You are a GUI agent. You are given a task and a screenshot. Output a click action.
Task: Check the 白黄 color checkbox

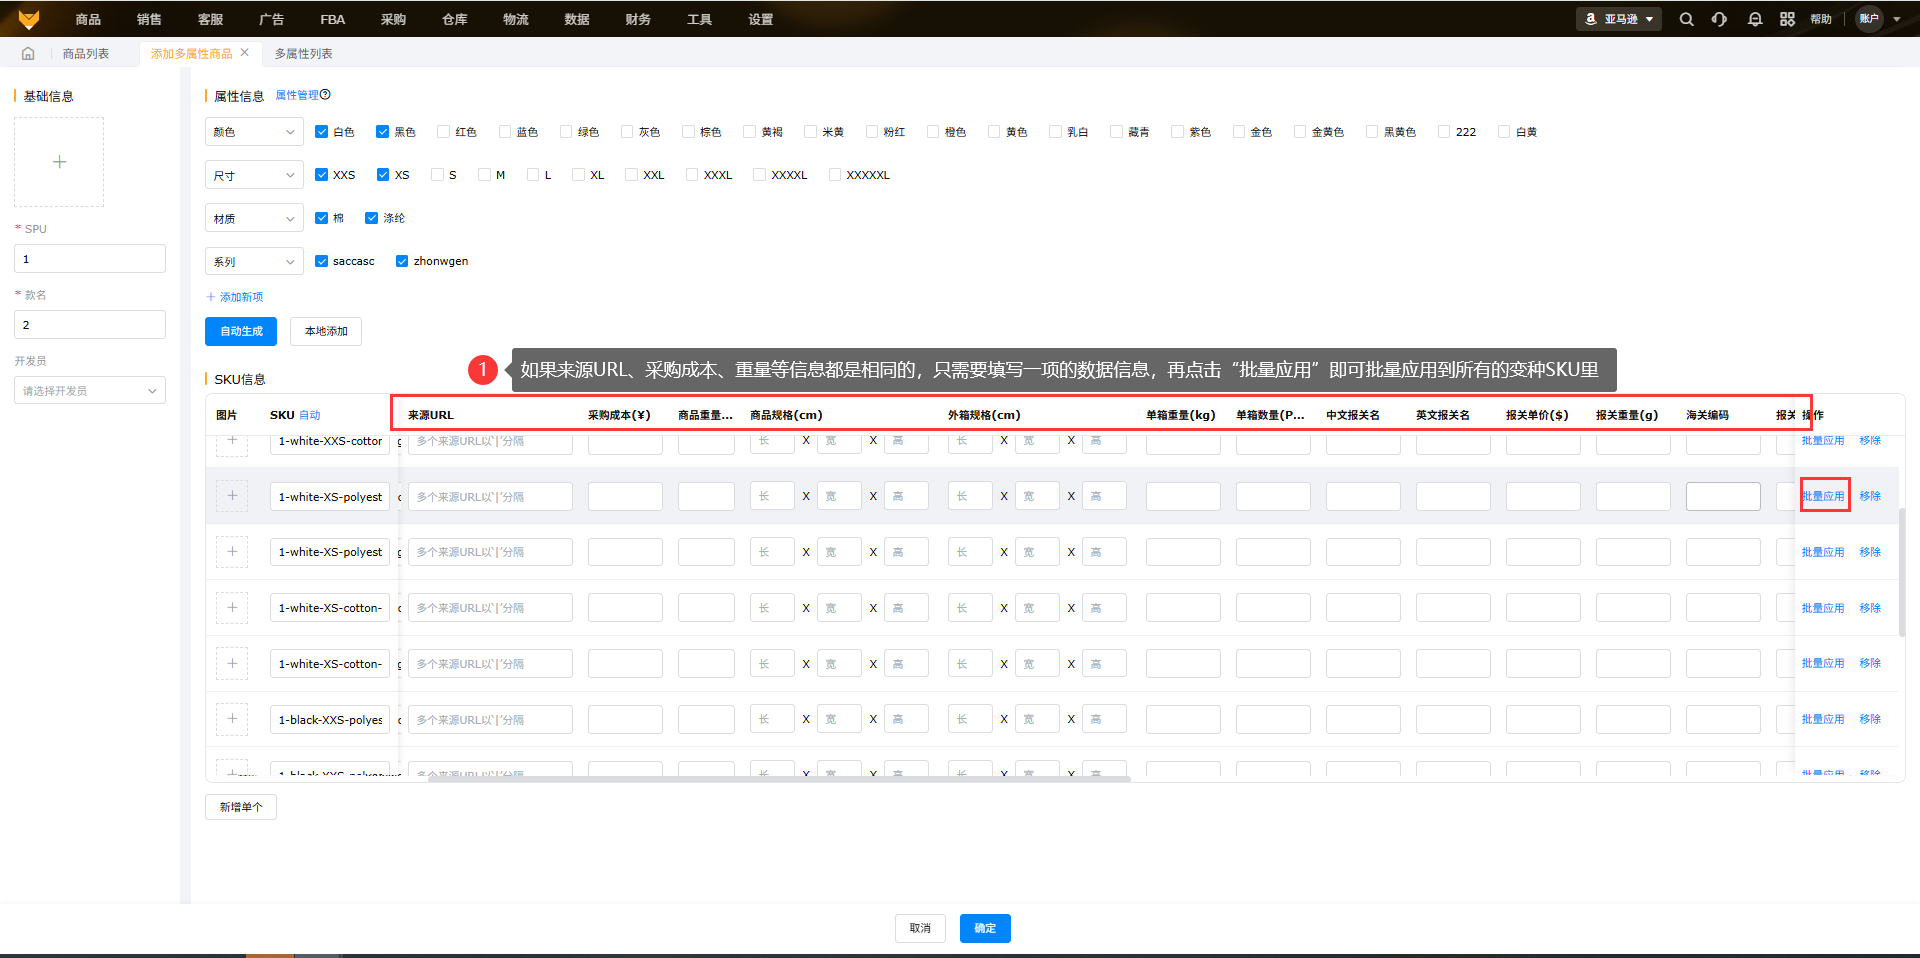click(1504, 132)
